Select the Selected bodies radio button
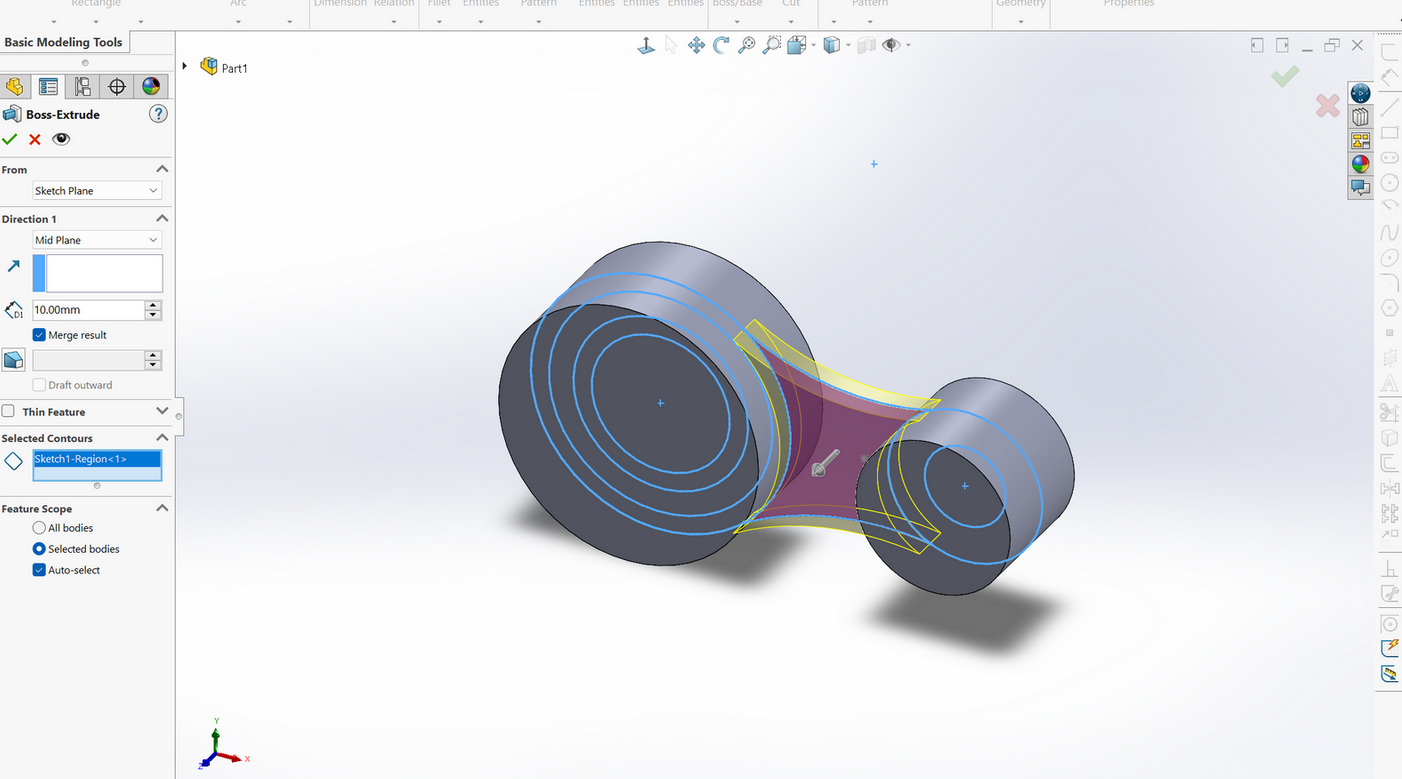 pyautogui.click(x=39, y=549)
